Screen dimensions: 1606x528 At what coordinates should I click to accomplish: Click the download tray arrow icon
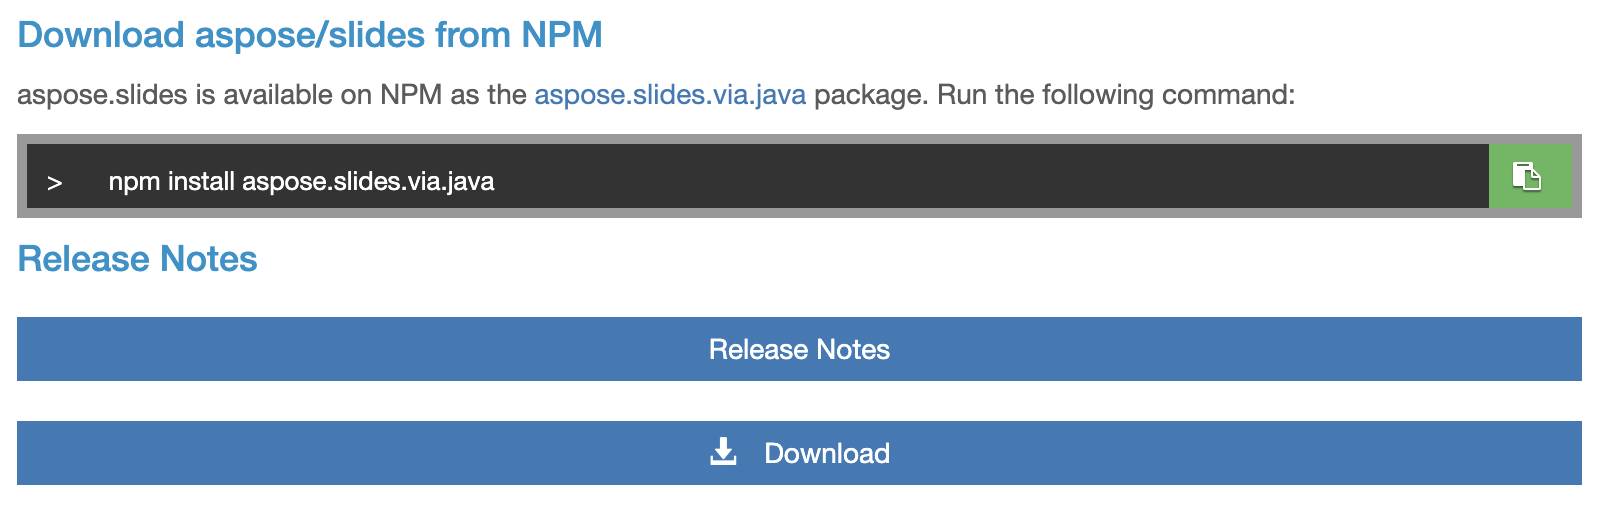(x=723, y=453)
